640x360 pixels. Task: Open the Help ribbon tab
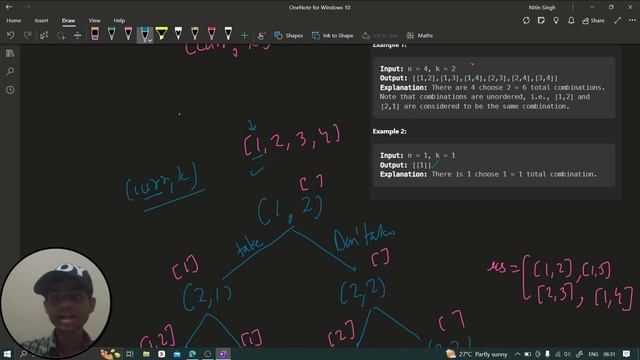119,20
